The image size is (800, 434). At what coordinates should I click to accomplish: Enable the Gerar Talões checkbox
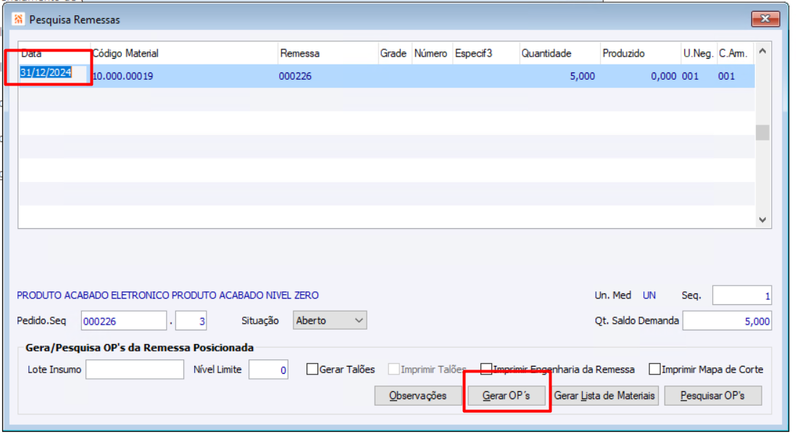click(x=312, y=369)
